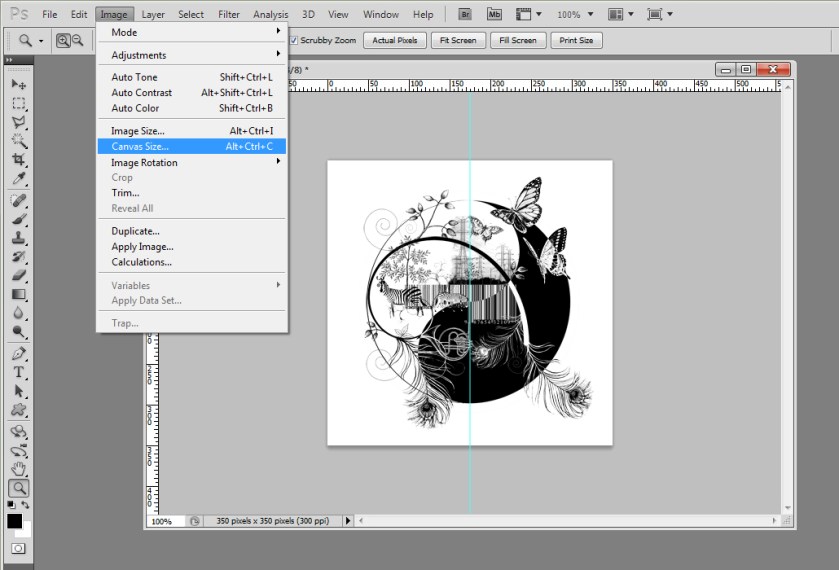Viewport: 839px width, 570px height.
Task: Open the black foreground color swatch
Action: (14, 521)
